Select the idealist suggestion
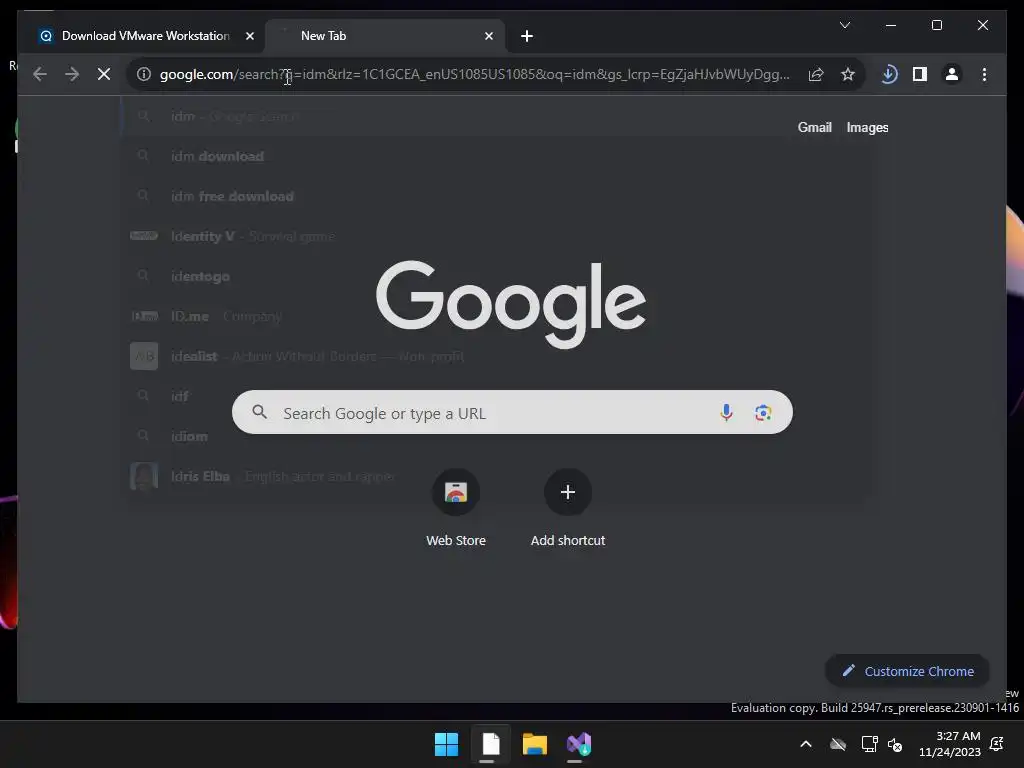 pyautogui.click(x=496, y=356)
